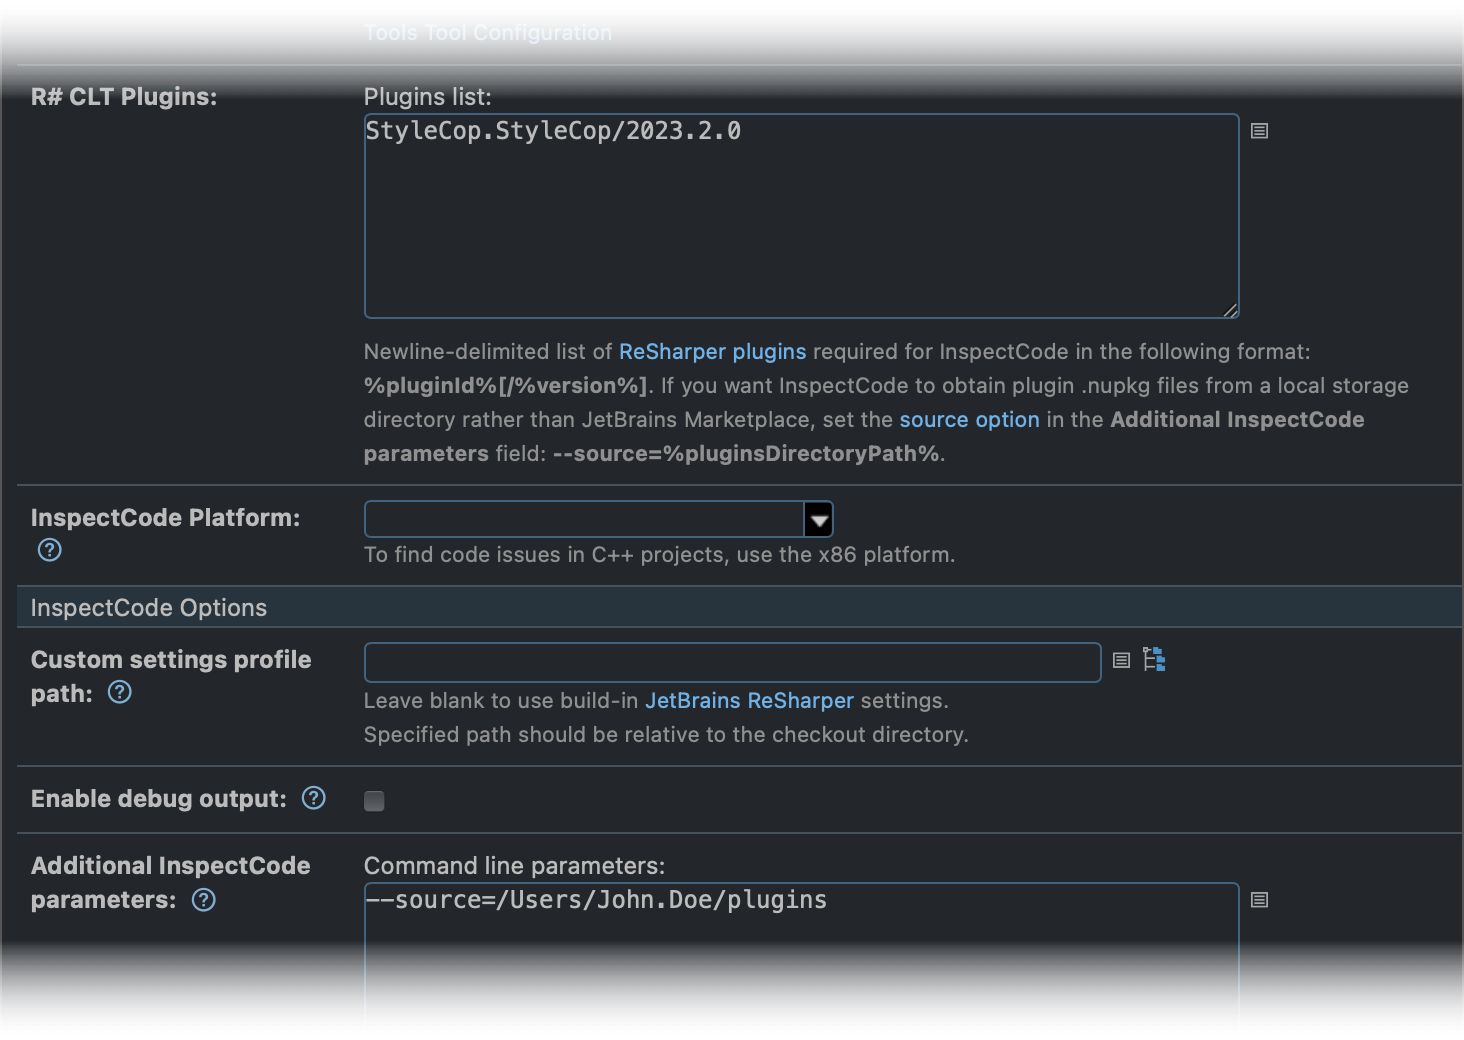Open parameters popup beside Command line parameters
The width and height of the screenshot is (1464, 1040).
coord(1259,900)
